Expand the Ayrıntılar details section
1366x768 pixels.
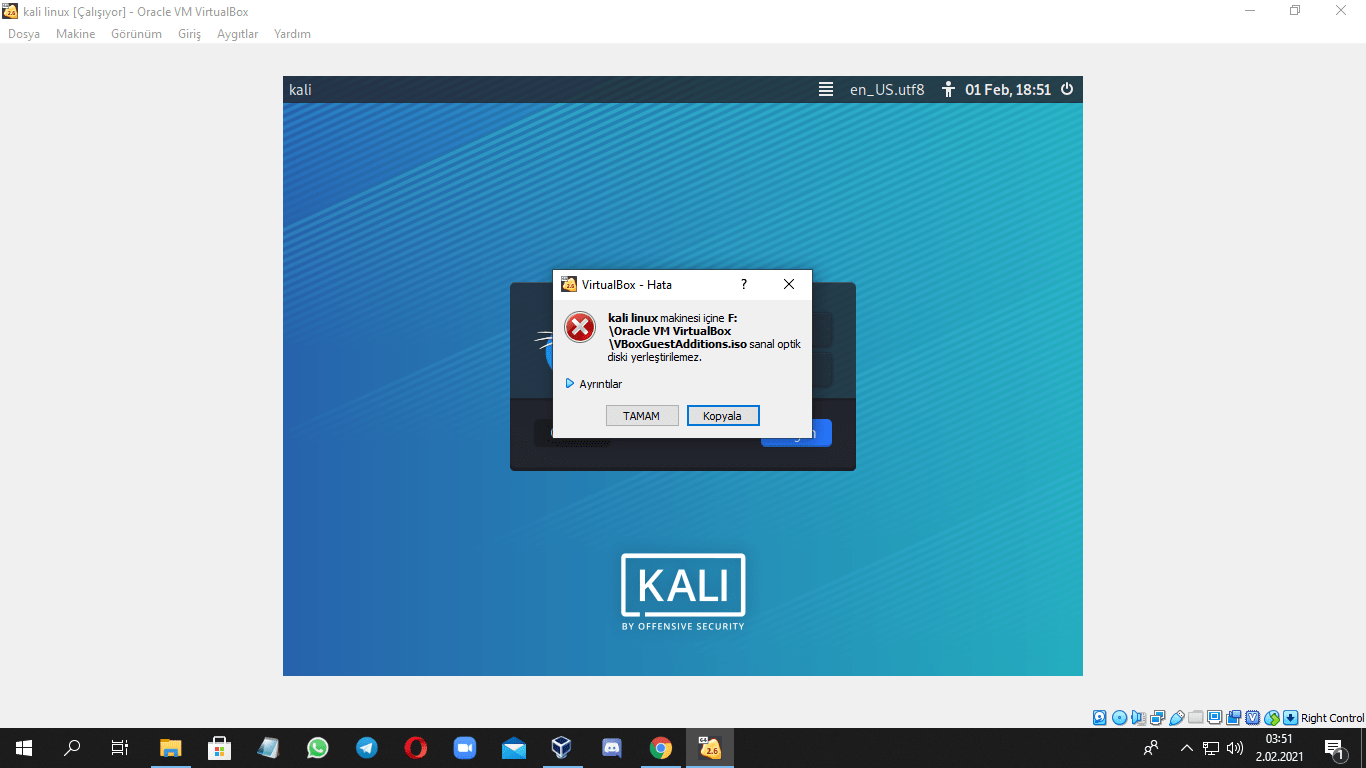coord(594,384)
